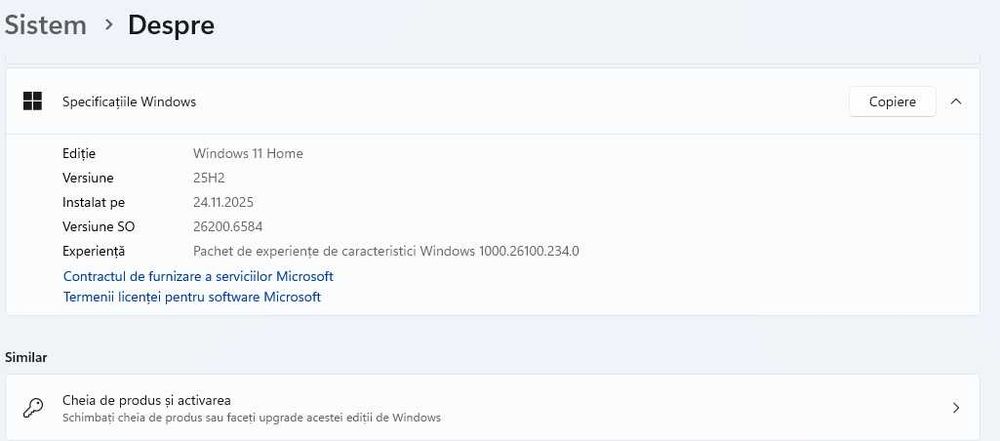This screenshot has height=441, width=1000.
Task: Click the Specificațiile Windows header text
Action: click(129, 101)
